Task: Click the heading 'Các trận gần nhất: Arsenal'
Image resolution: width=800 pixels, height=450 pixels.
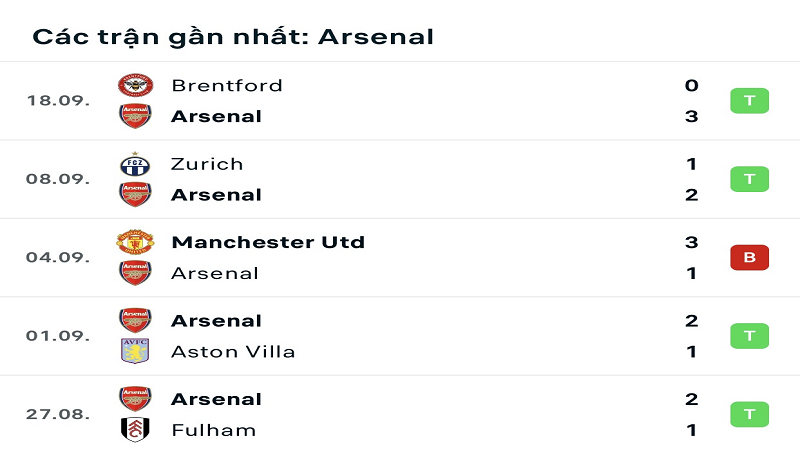Action: click(233, 37)
